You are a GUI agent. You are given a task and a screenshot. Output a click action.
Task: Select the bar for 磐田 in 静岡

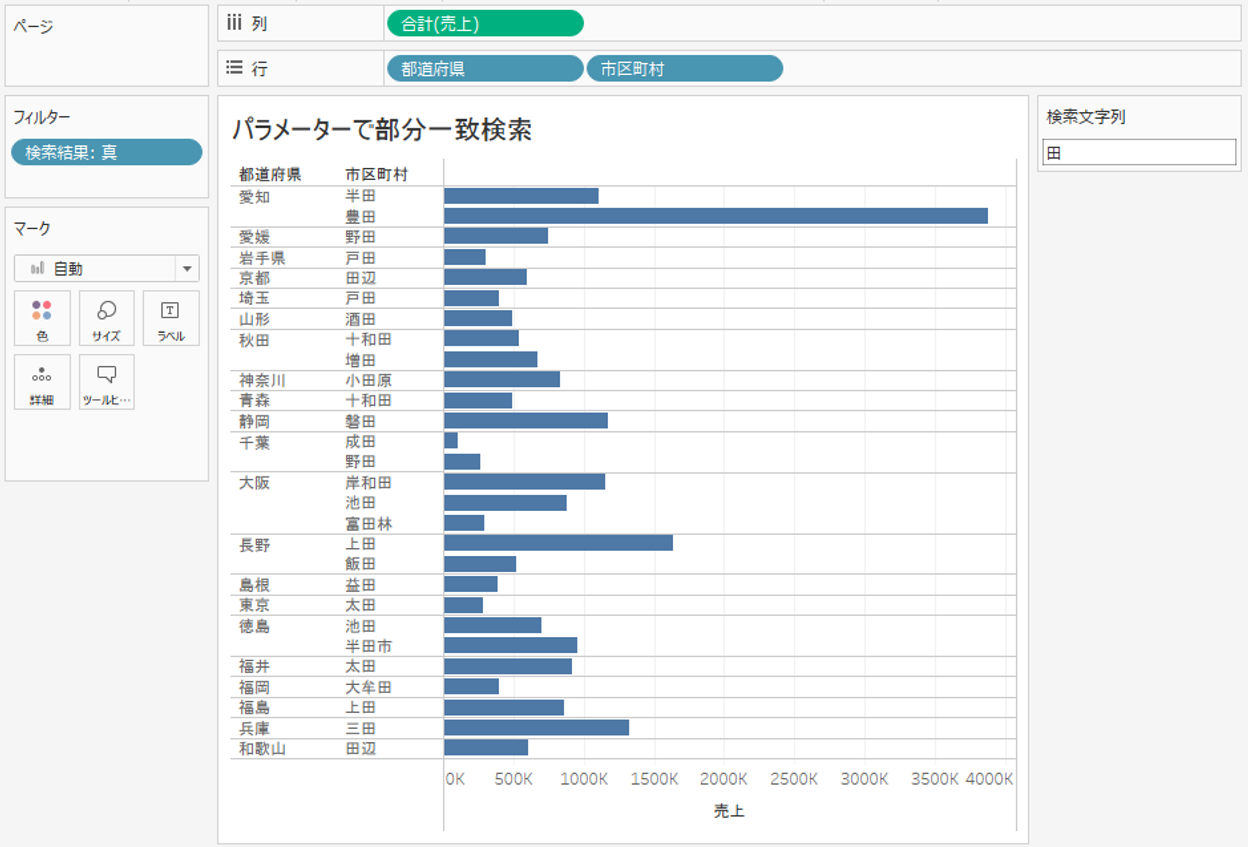(x=526, y=420)
